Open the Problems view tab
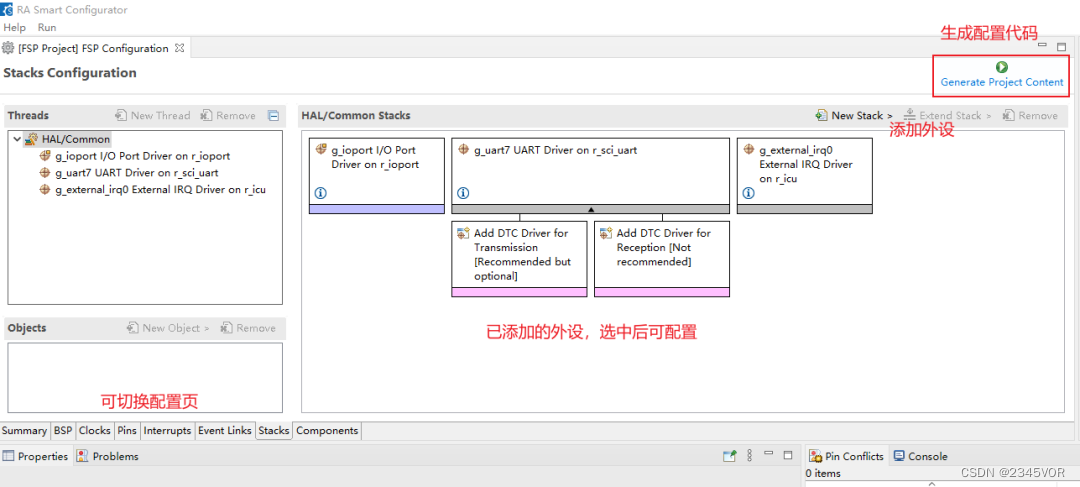The width and height of the screenshot is (1080, 487). pyautogui.click(x=108, y=456)
